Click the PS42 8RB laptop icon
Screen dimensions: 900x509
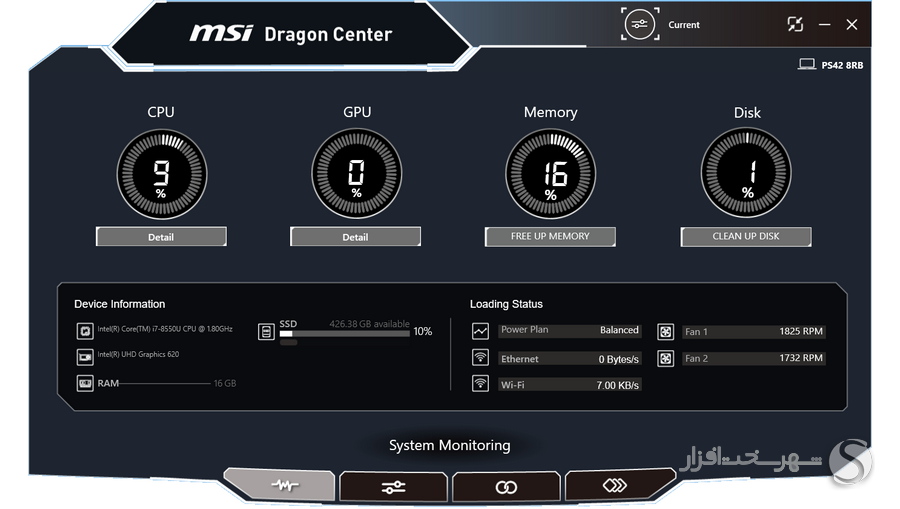[x=806, y=64]
